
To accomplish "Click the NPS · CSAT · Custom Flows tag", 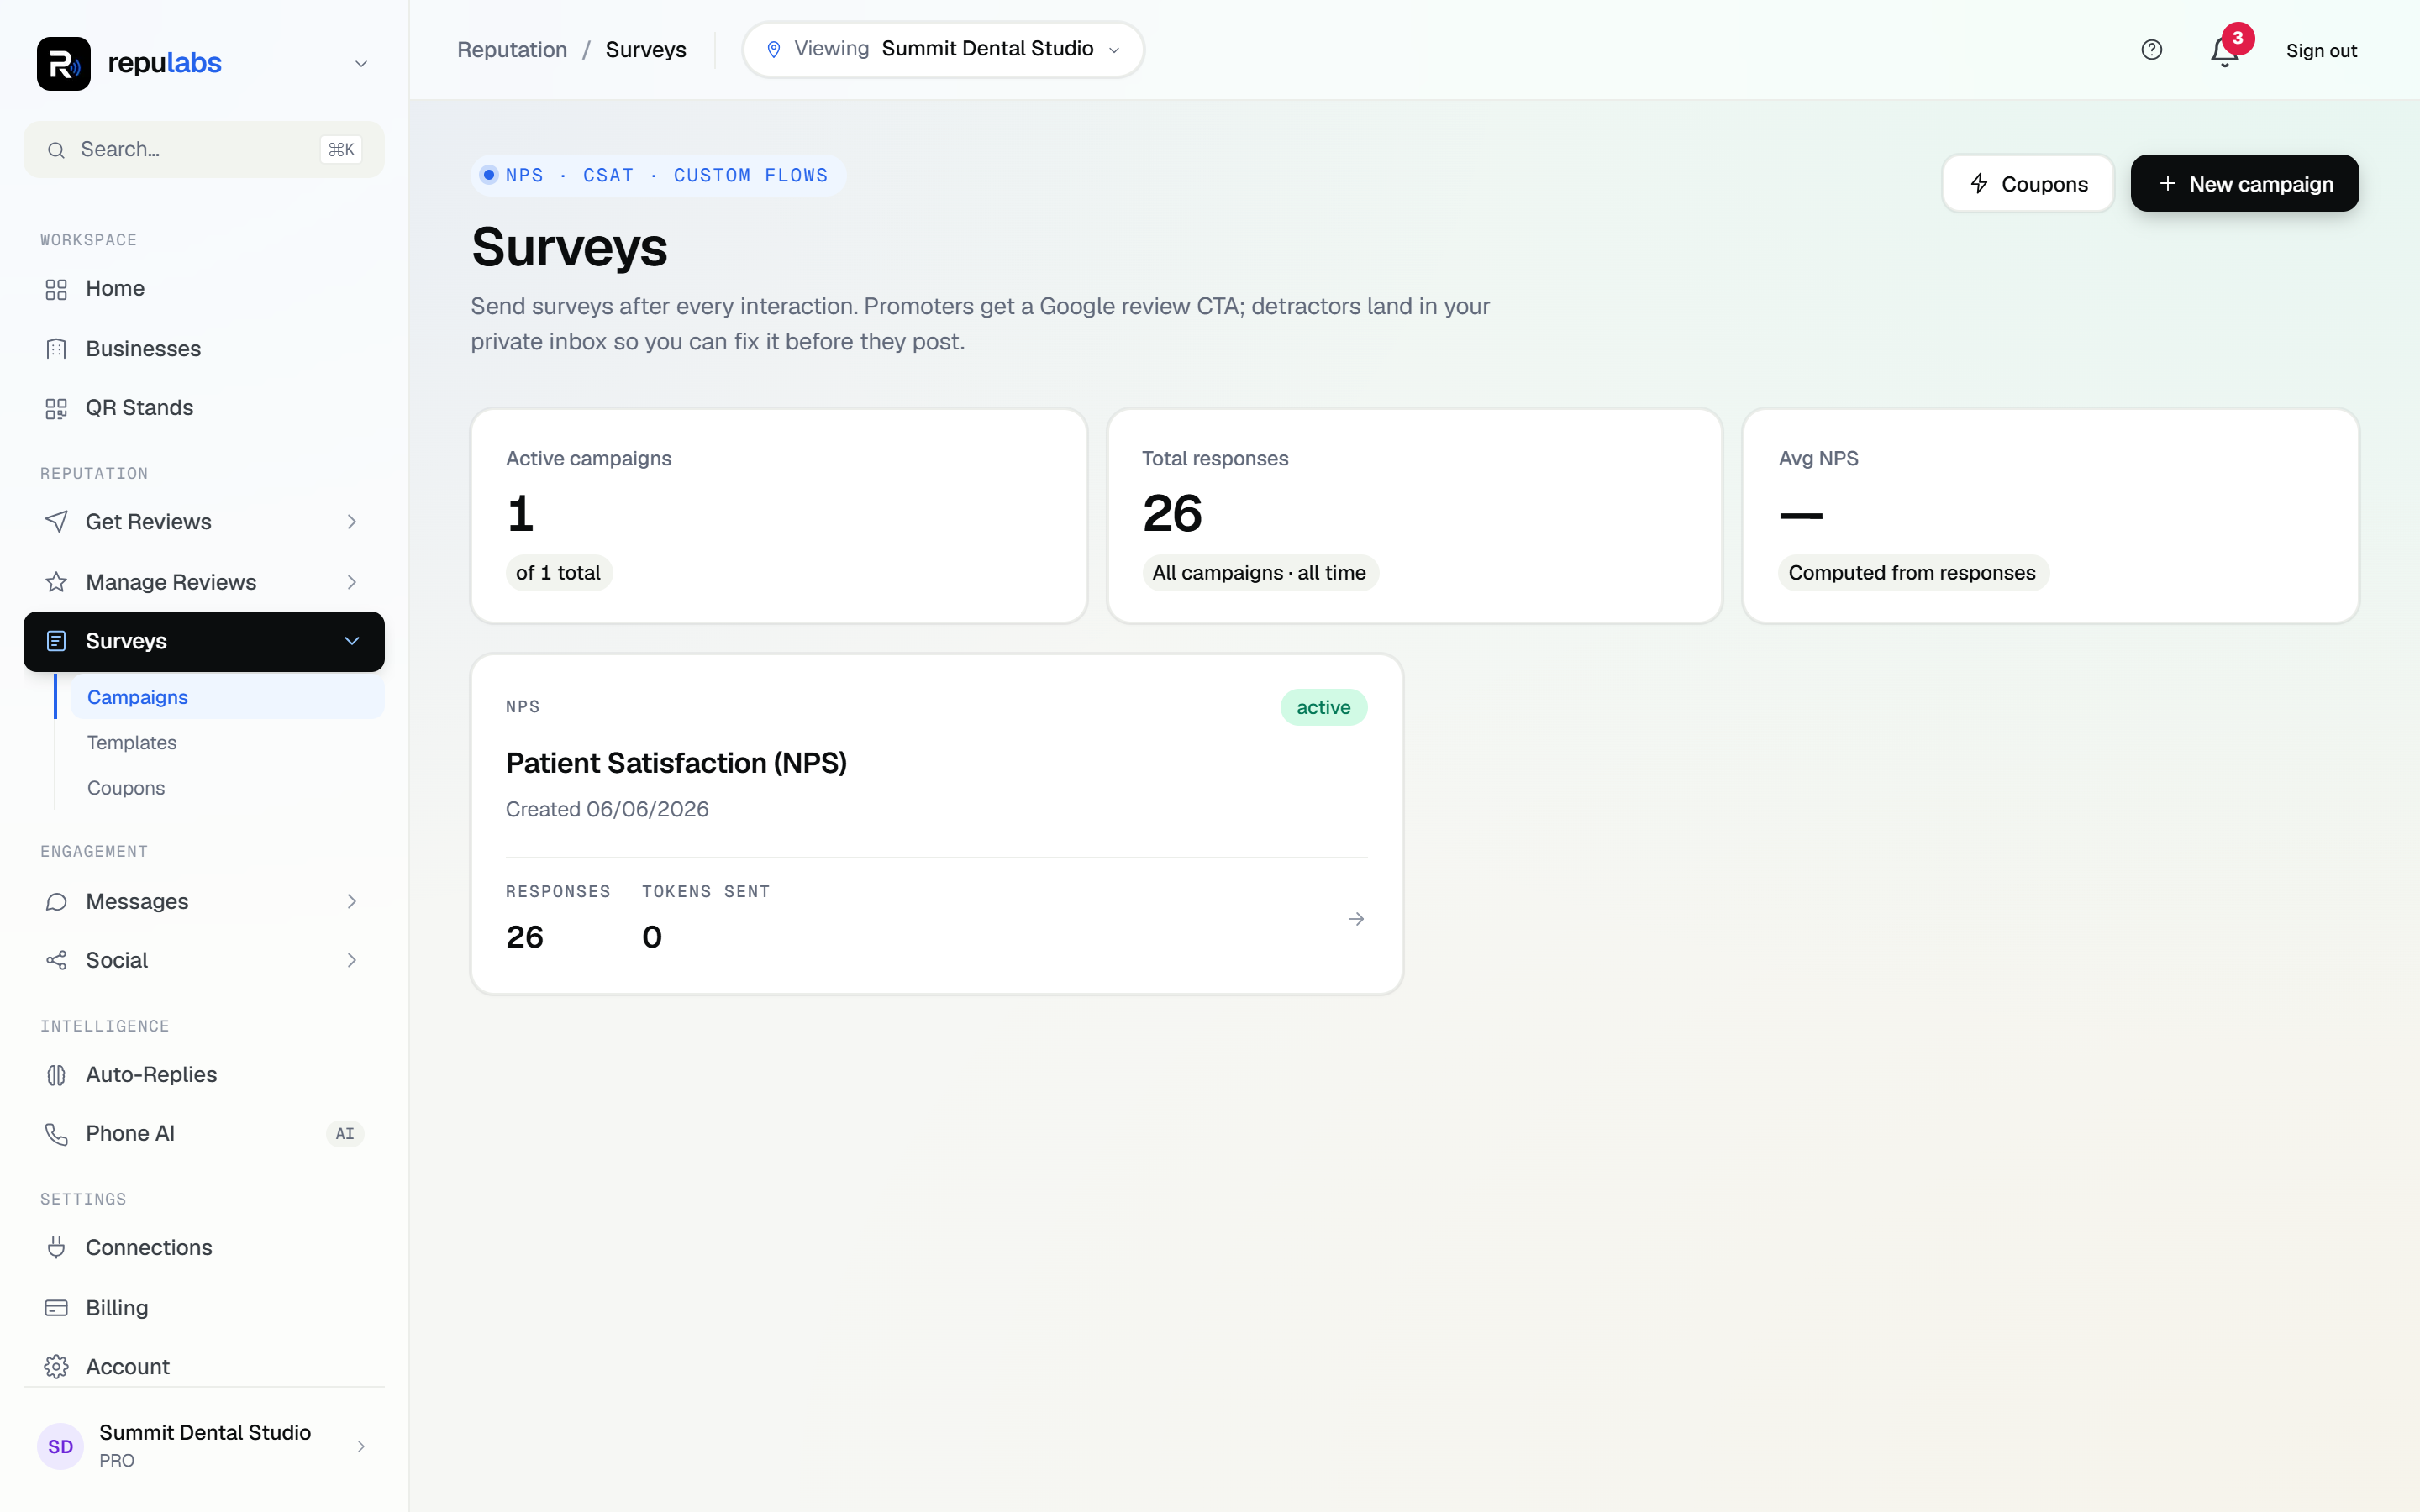I will tap(658, 175).
